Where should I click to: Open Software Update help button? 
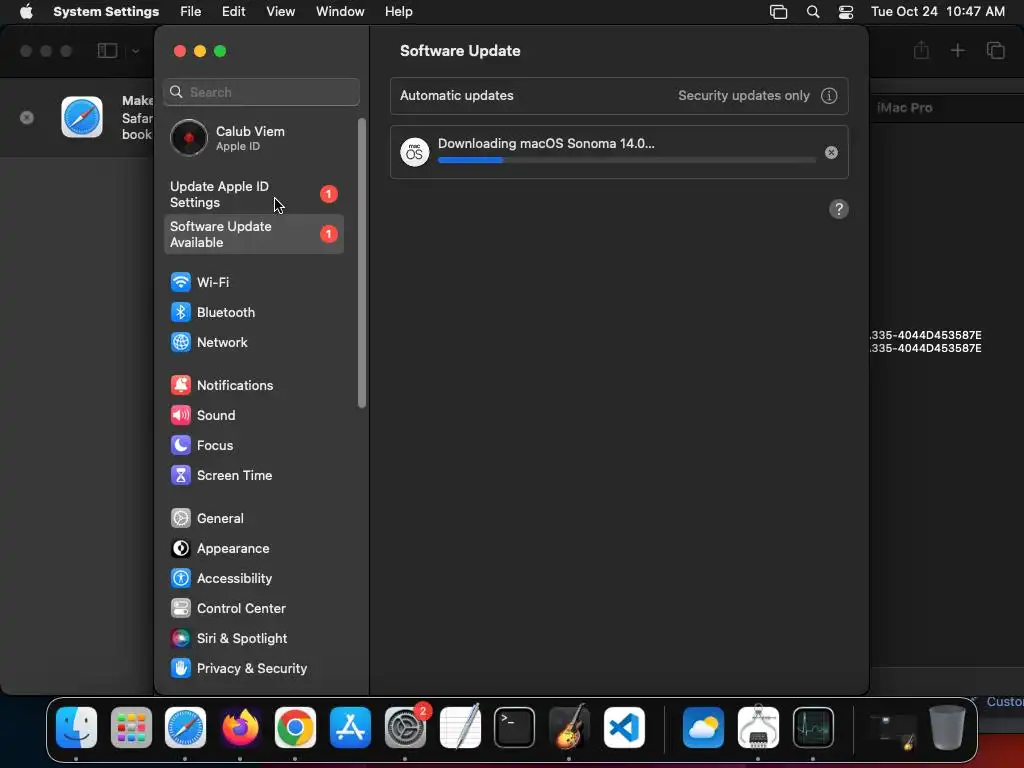(x=839, y=209)
